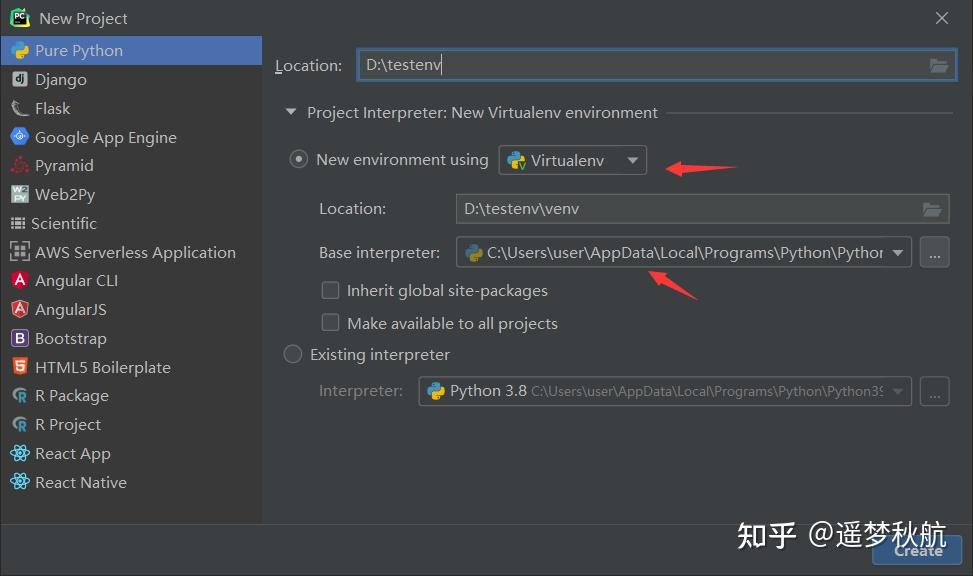This screenshot has width=973, height=576.
Task: Click the HTML5 Boilerplate icon
Action: tap(20, 366)
